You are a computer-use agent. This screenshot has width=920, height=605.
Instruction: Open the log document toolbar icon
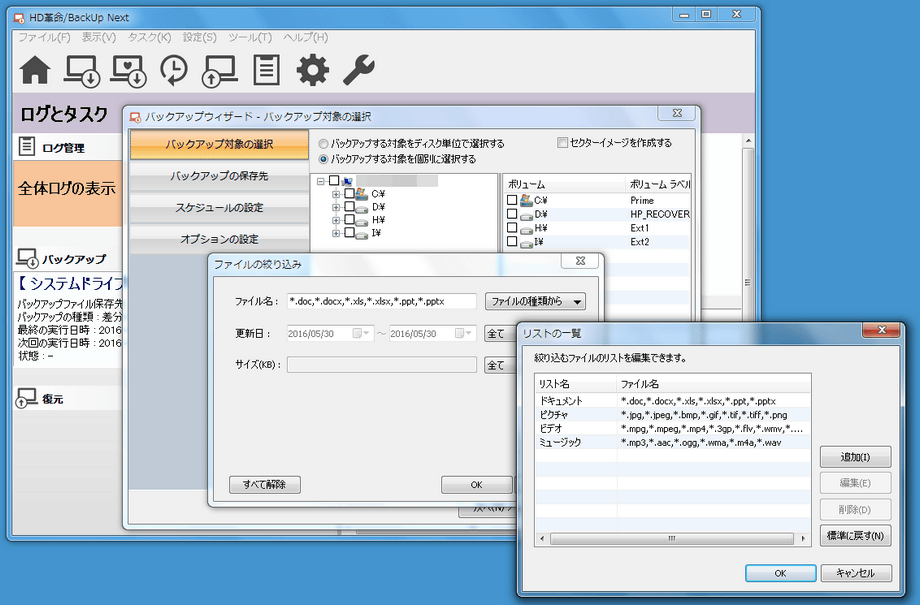266,70
